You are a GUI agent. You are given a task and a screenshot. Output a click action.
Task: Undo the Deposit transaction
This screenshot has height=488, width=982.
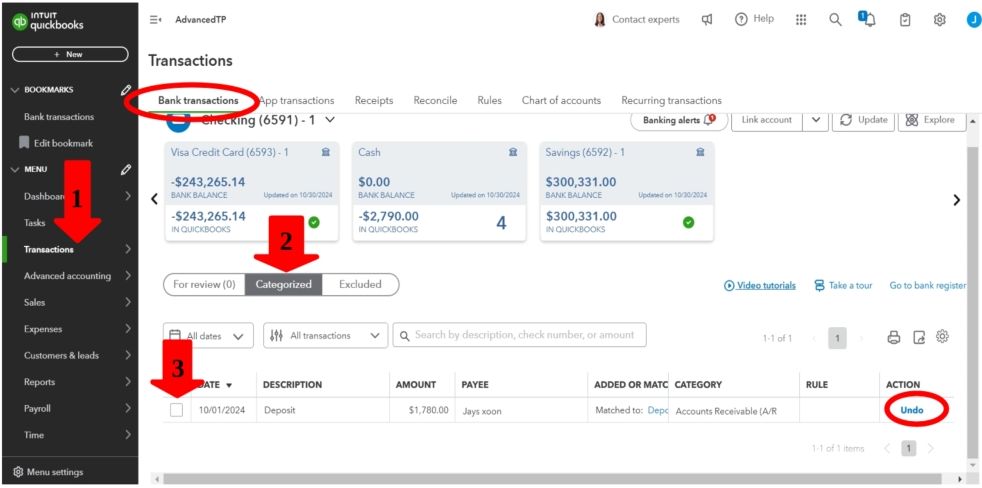click(x=912, y=410)
